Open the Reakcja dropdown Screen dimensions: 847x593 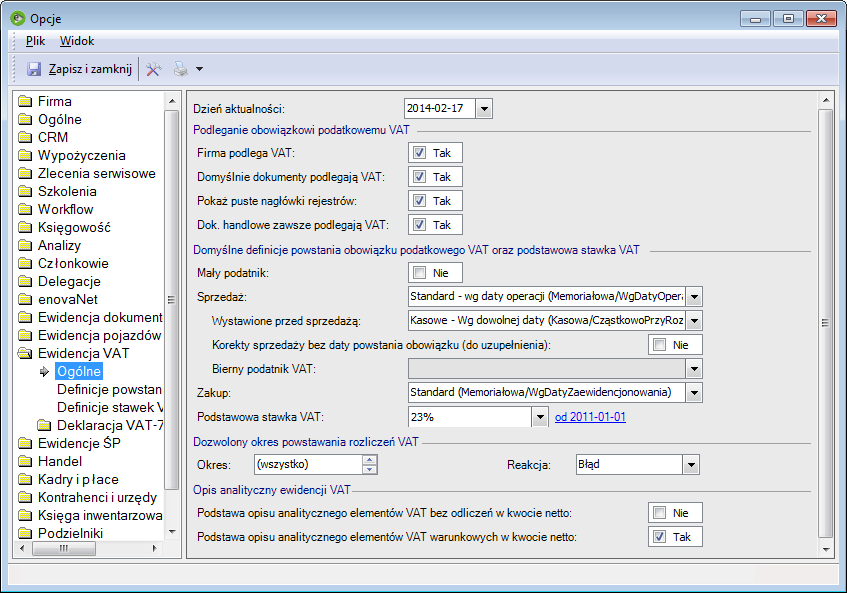(x=691, y=464)
